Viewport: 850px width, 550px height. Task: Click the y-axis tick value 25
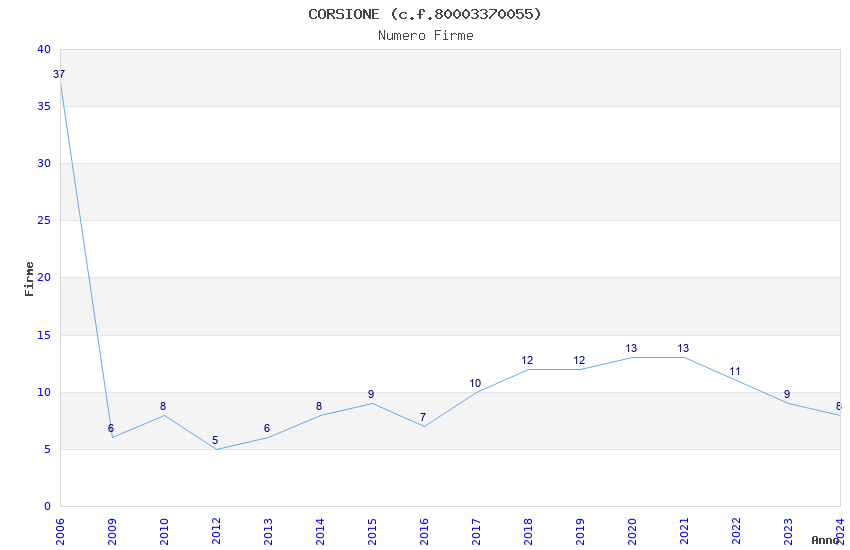pos(44,220)
